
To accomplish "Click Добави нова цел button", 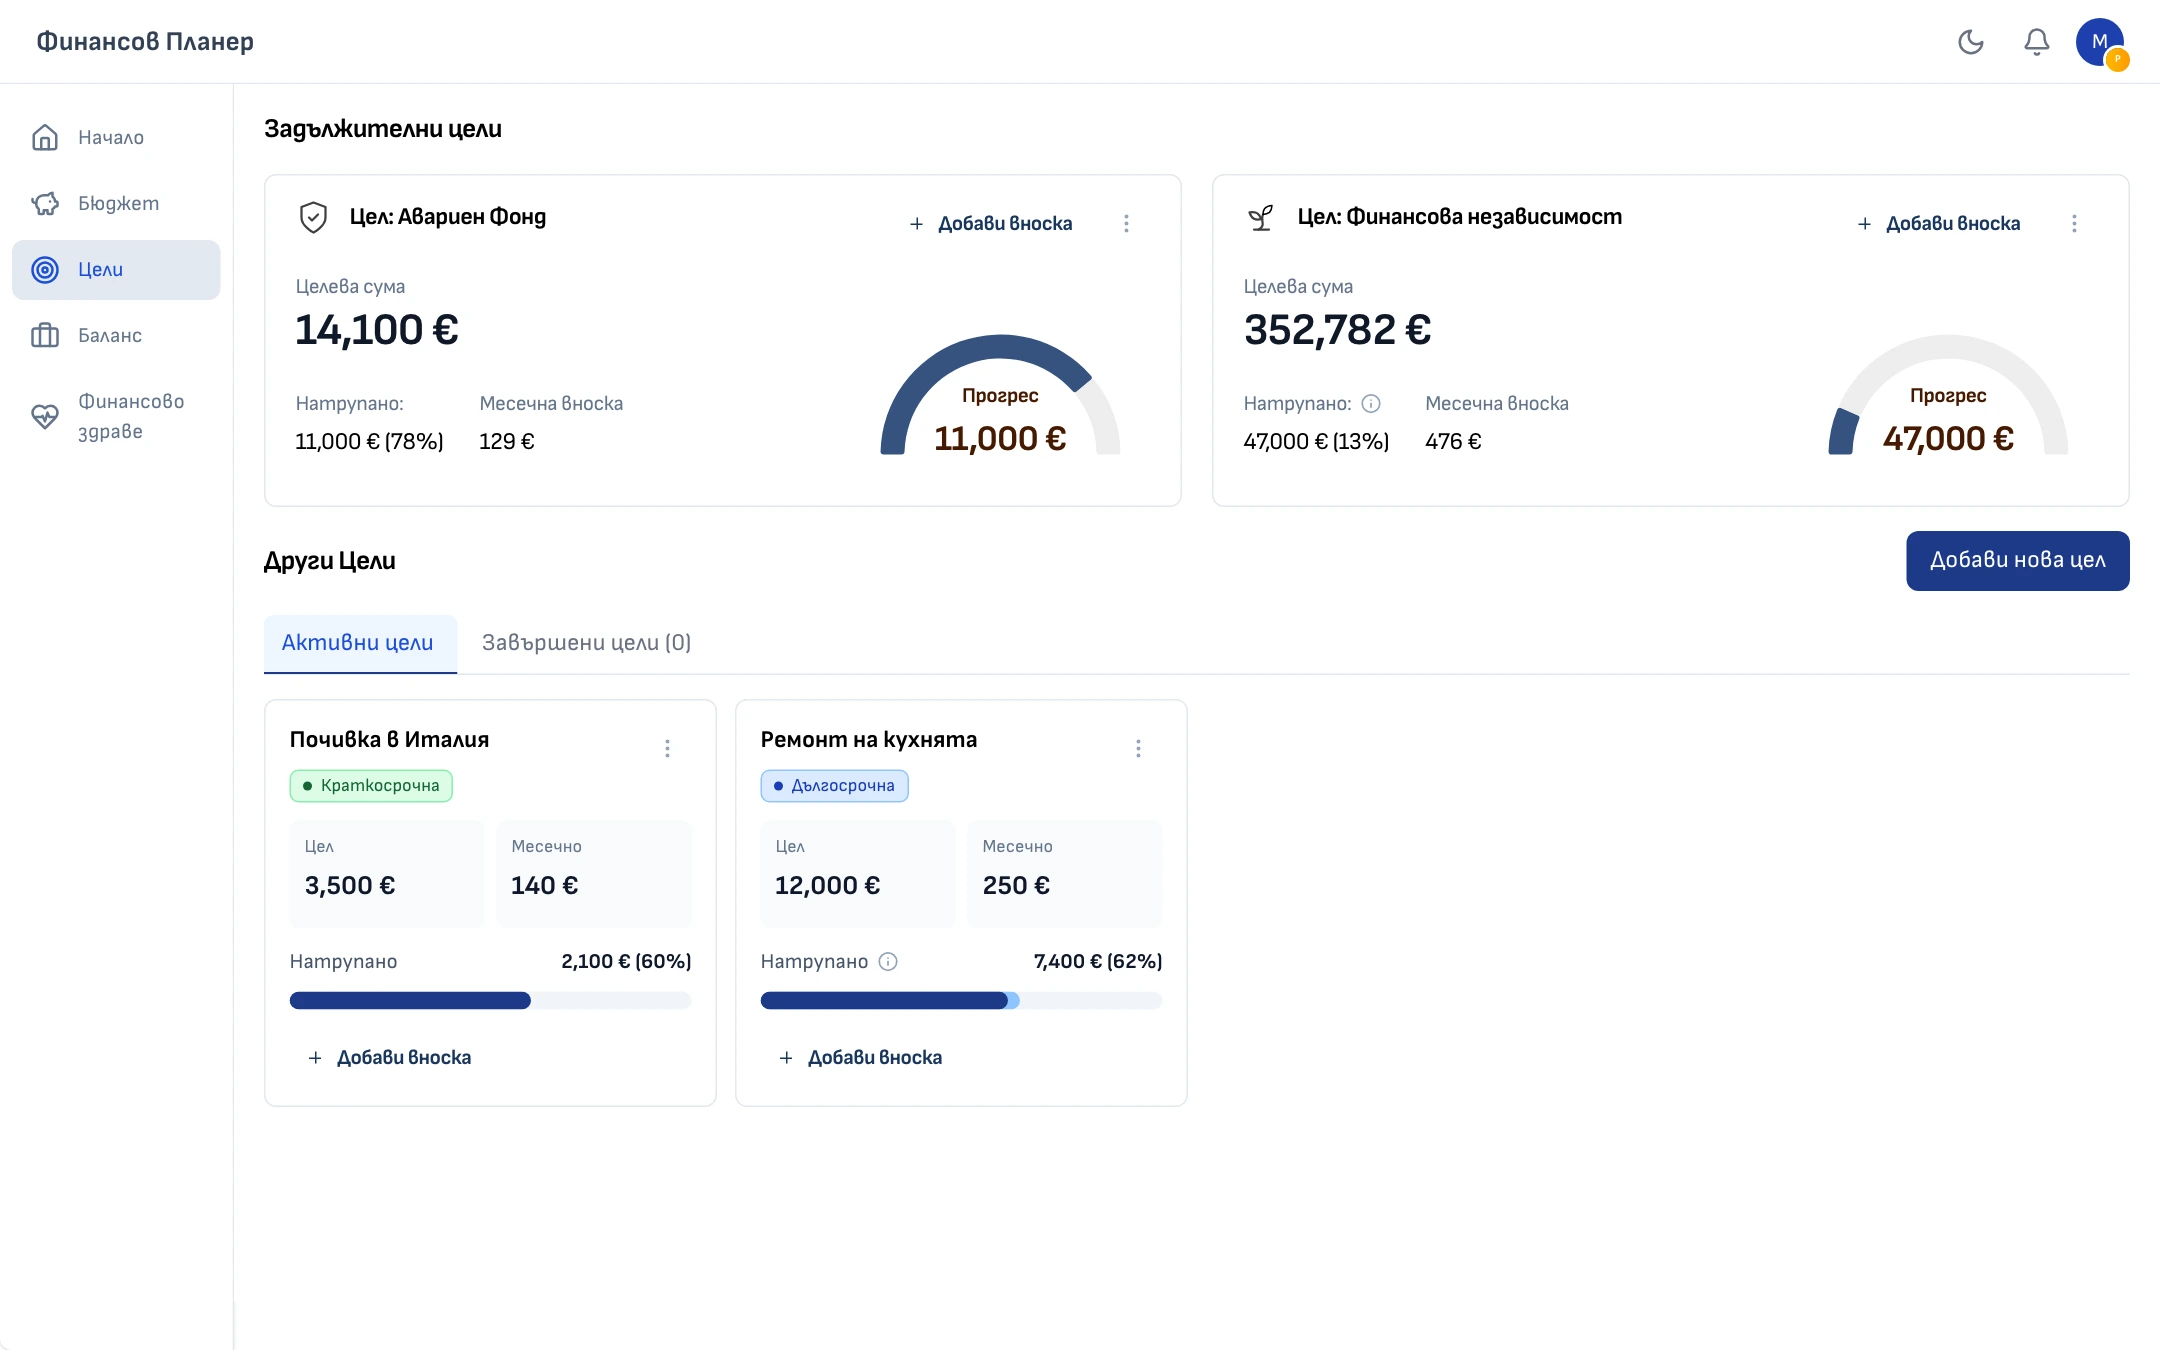I will click(2017, 560).
